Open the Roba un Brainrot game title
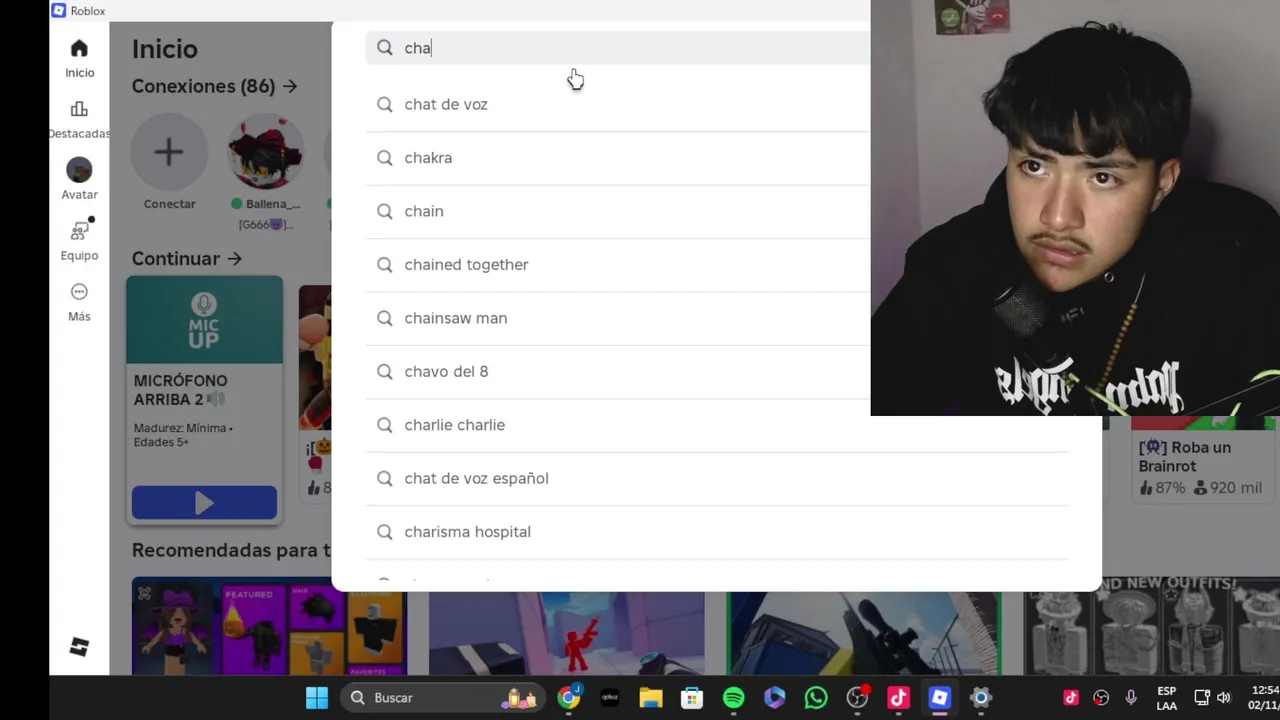Screen dimensions: 1280x720 (1185, 457)
